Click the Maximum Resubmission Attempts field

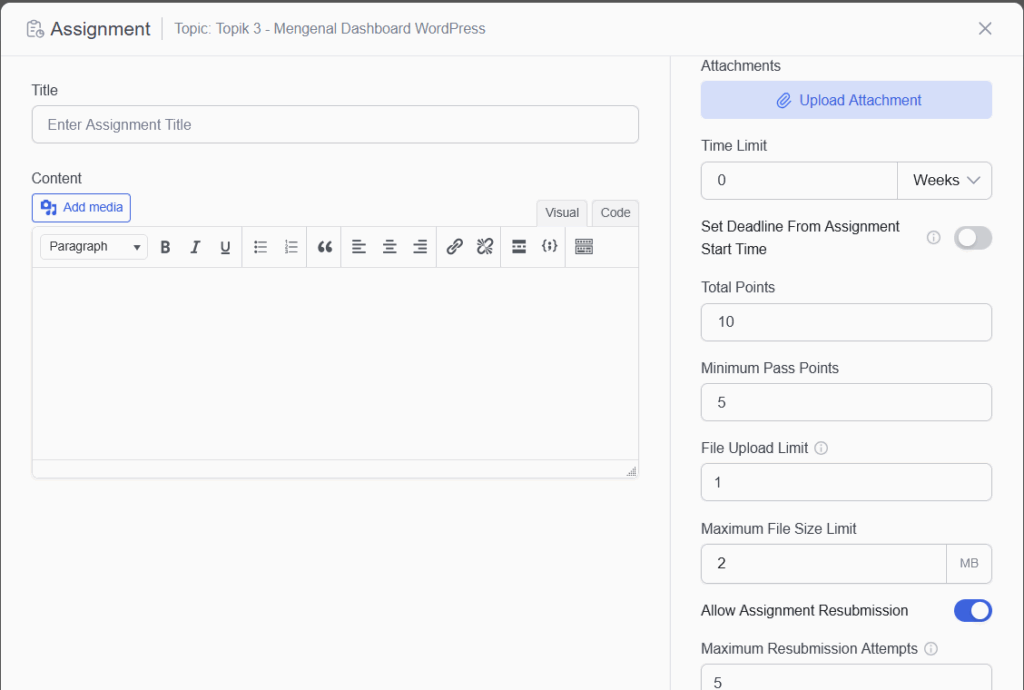tap(846, 678)
